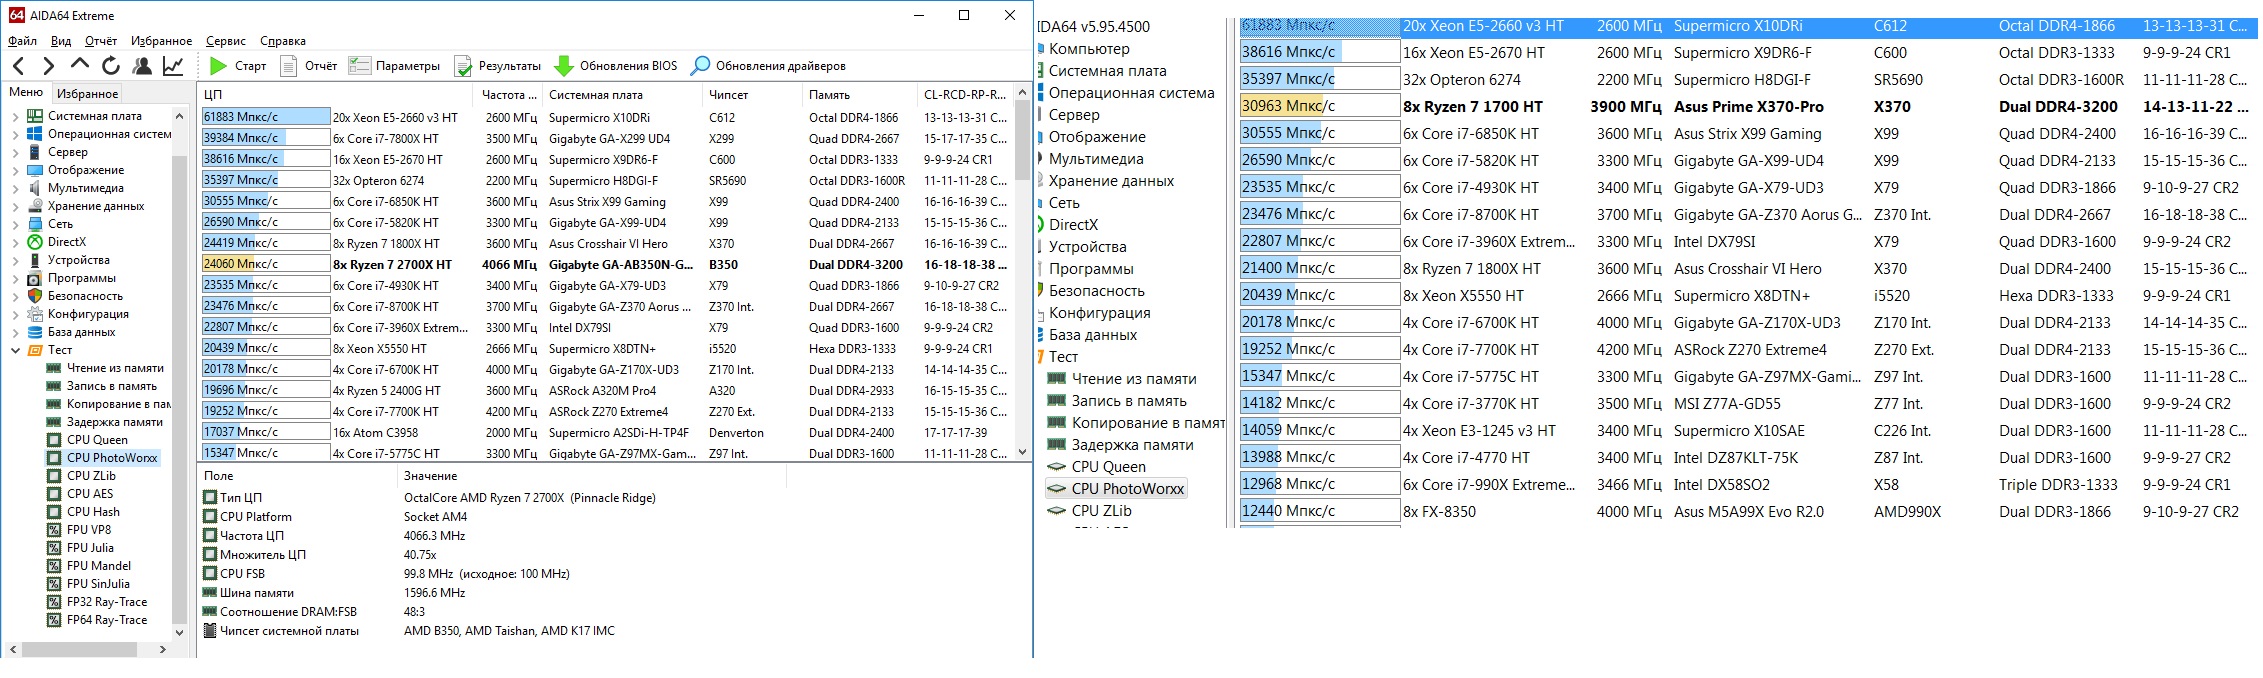Open the Отчёт menu in menu bar
Image resolution: width=2263 pixels, height=678 pixels.
click(101, 41)
